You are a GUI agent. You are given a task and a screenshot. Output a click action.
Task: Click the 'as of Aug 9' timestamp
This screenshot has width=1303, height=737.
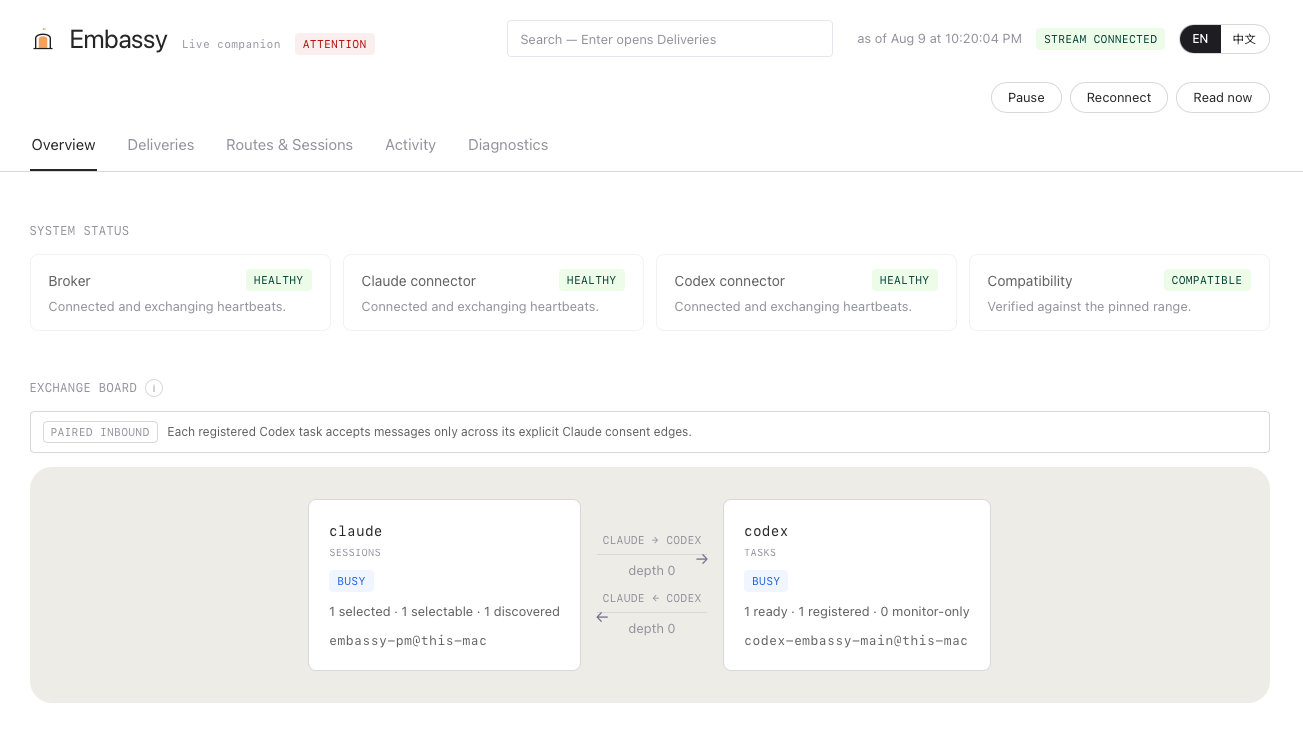939,39
